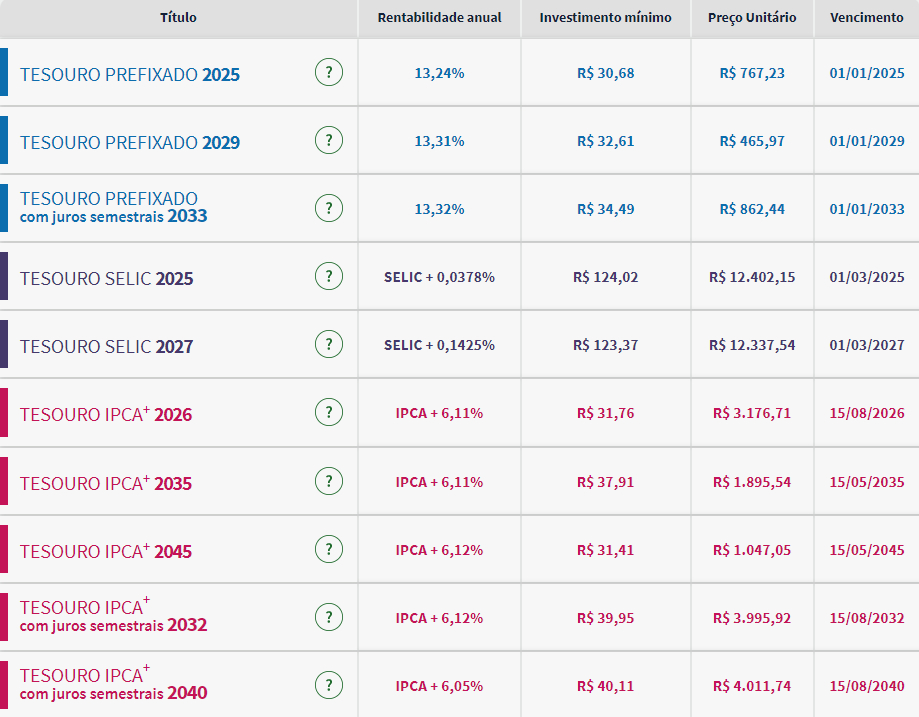Click question mark for Tesouro IPCA+ 2045
The width and height of the screenshot is (919, 717).
329,549
